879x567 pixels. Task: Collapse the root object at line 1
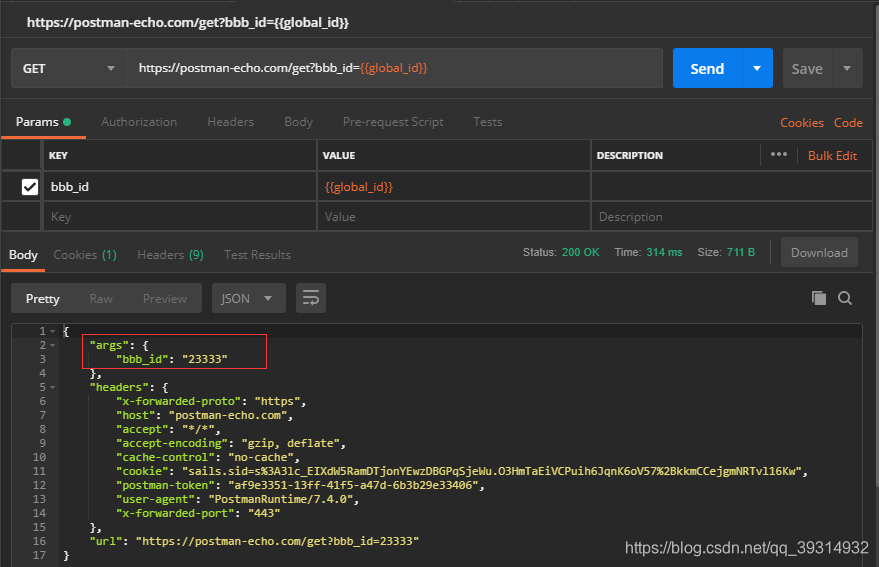(53, 331)
